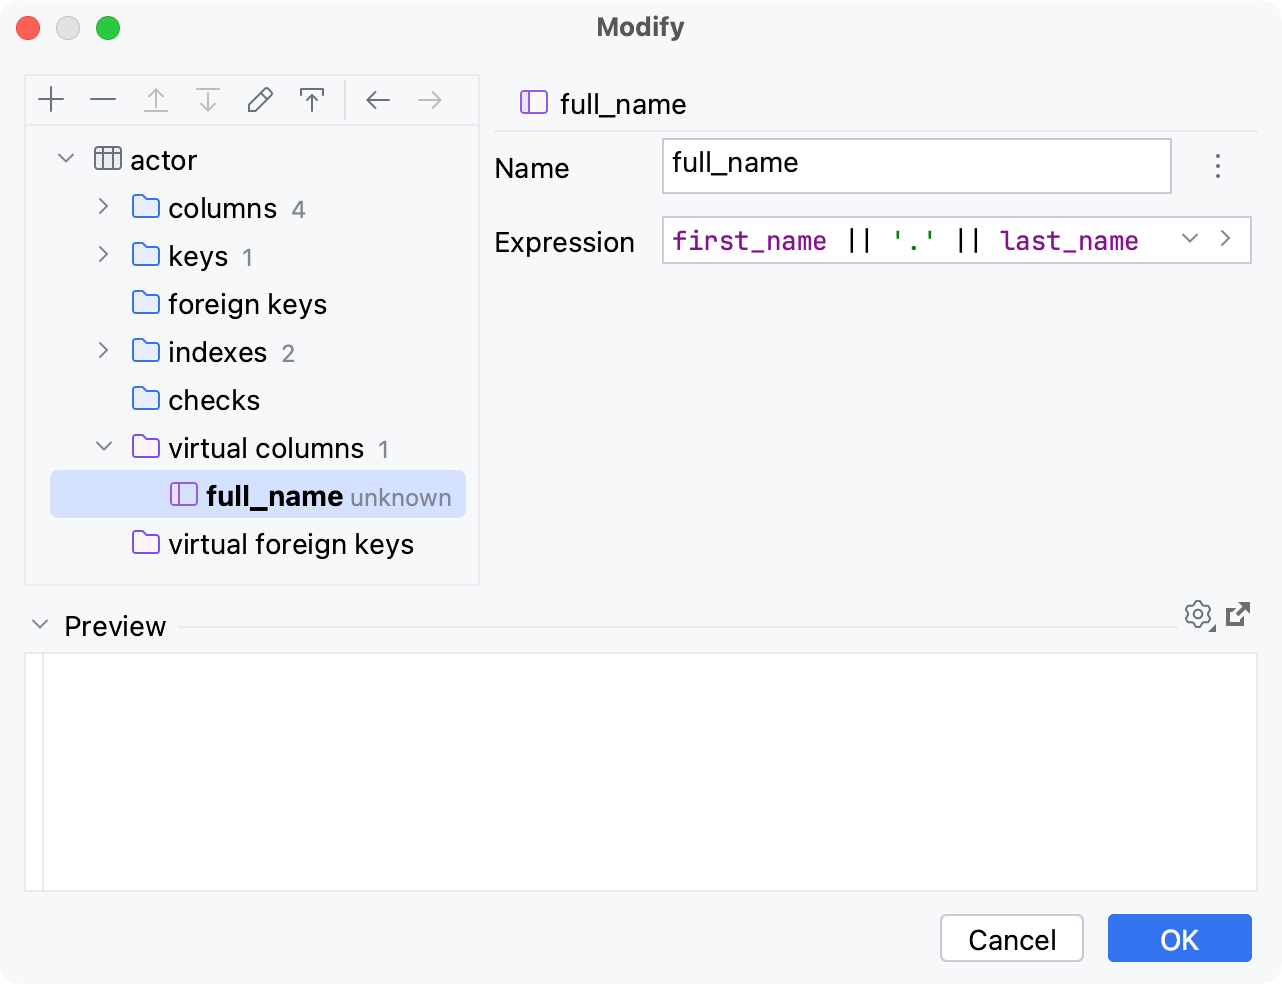
Task: Open the Expression field dropdown arrow
Action: click(1189, 239)
